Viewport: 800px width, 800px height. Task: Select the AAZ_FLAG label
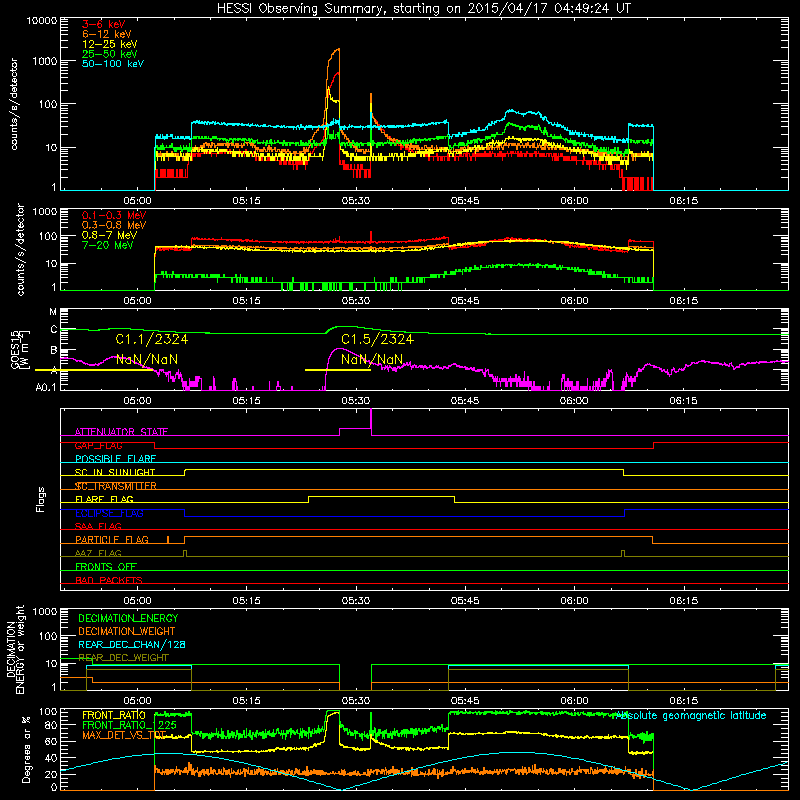(x=98, y=553)
